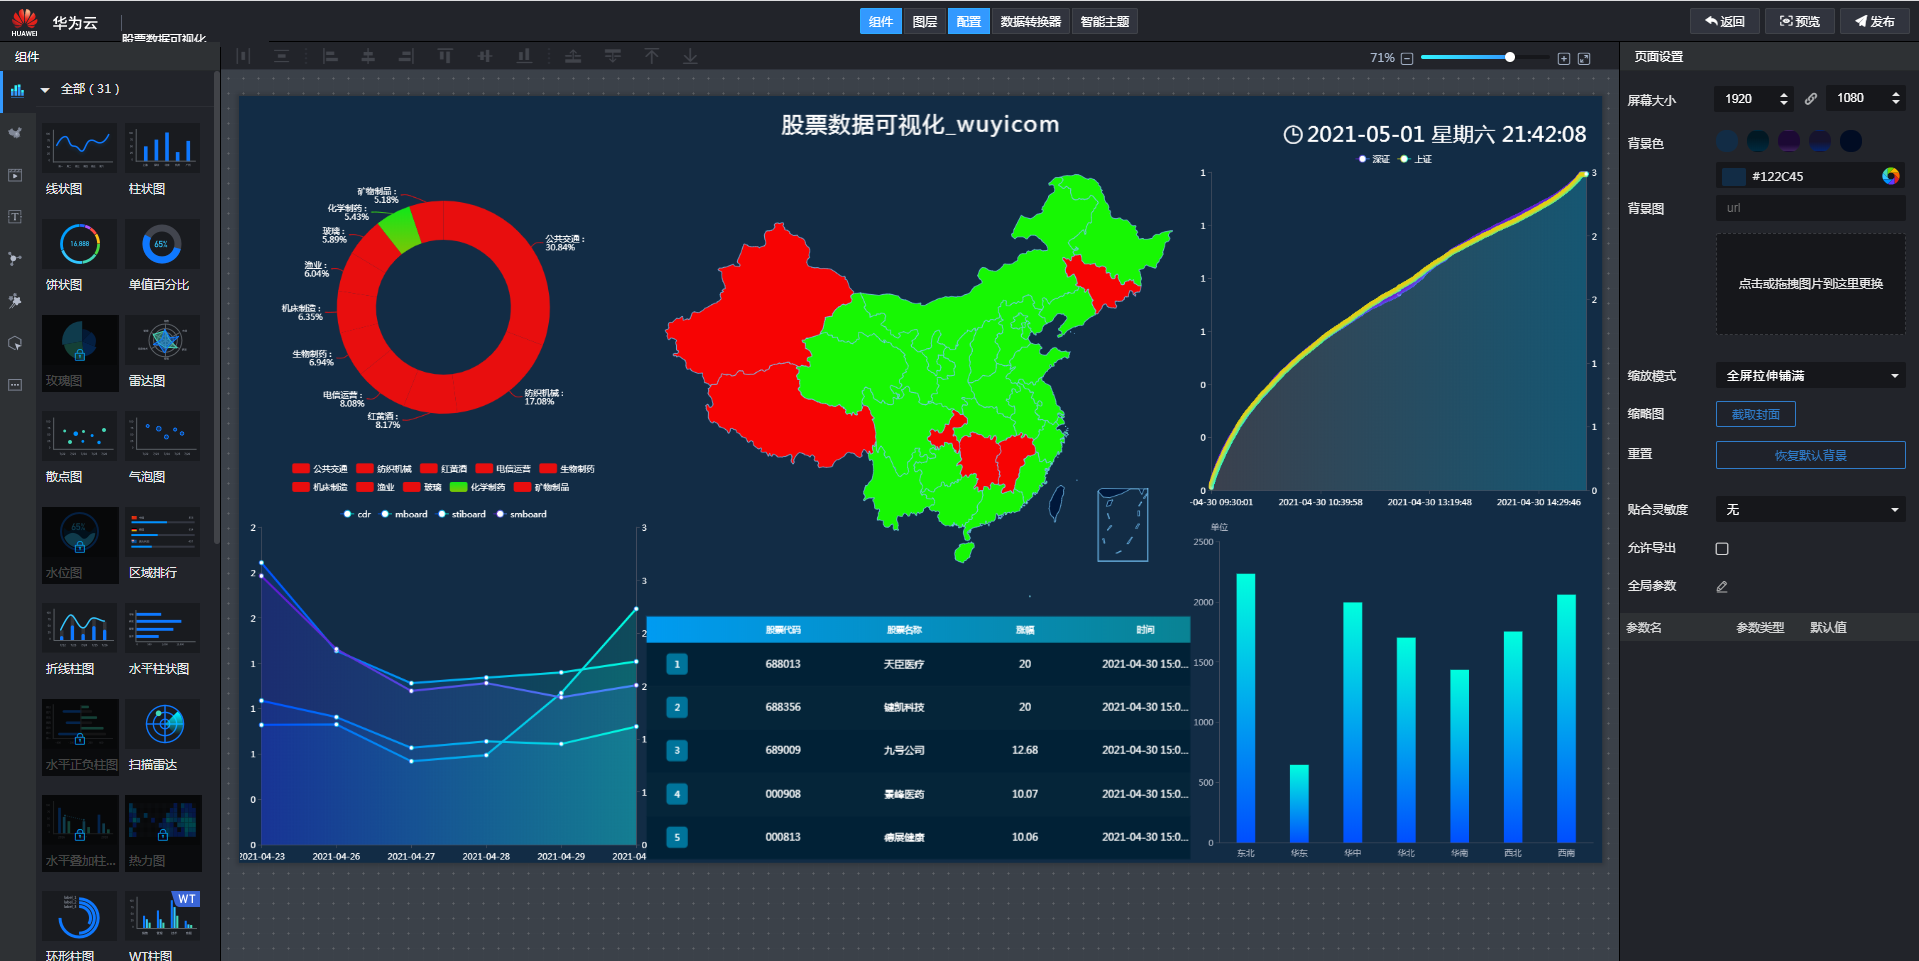Click the align right toolbar icon
This screenshot has width=1919, height=961.
click(406, 57)
